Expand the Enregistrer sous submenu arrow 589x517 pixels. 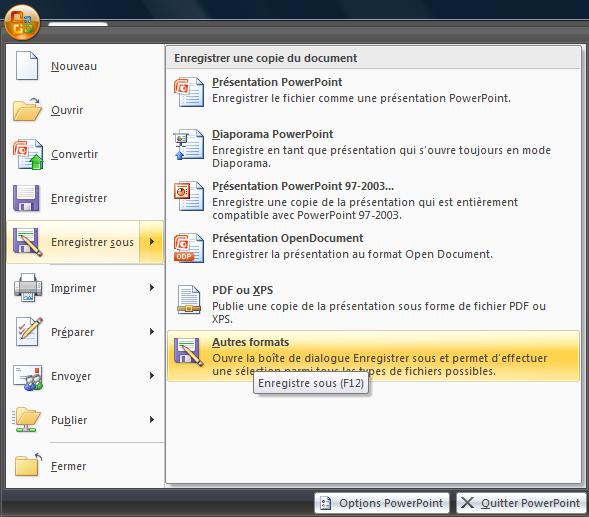151,242
